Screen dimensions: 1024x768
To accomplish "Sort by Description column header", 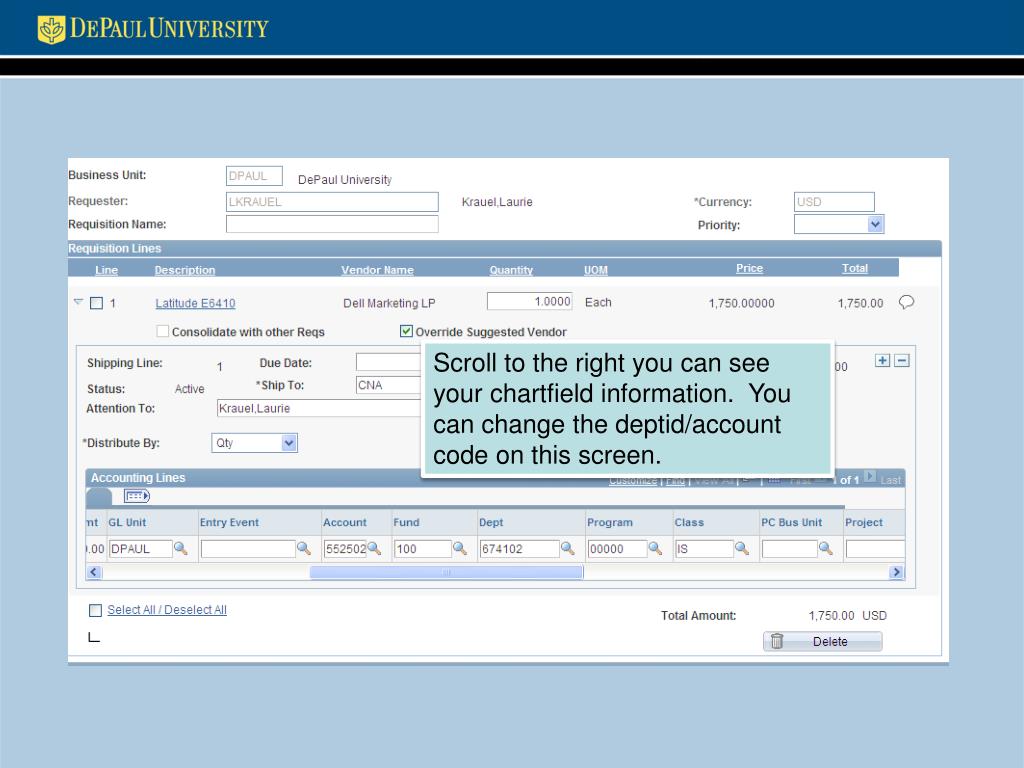I will pos(185,270).
